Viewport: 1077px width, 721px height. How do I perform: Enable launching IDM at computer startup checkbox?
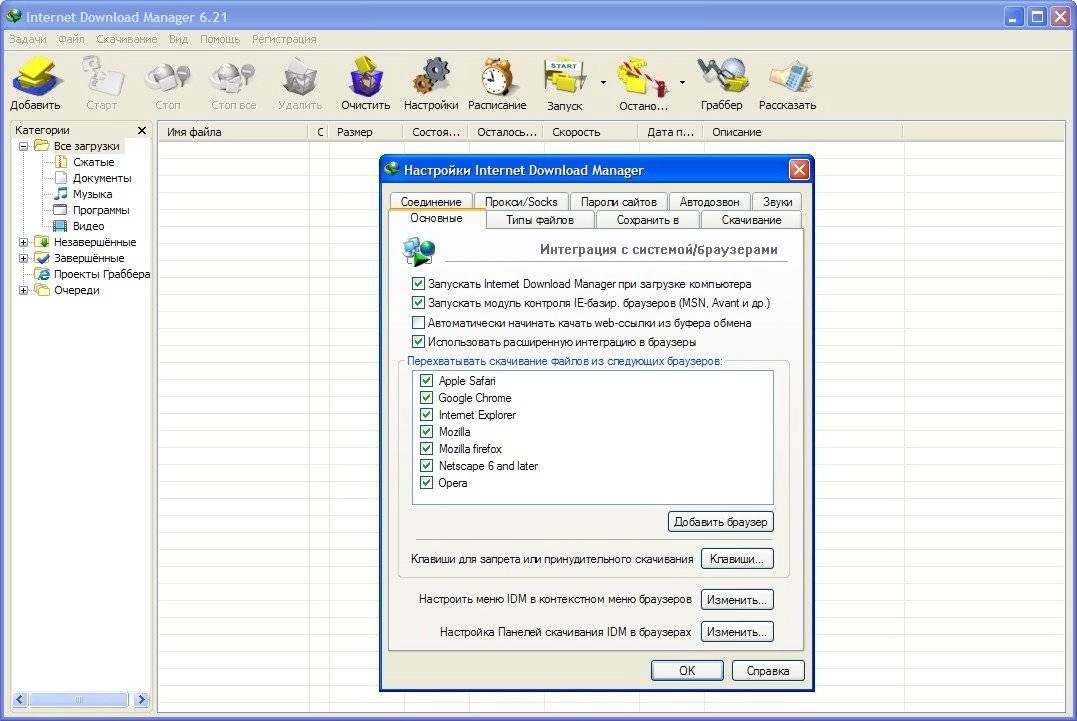tap(418, 283)
